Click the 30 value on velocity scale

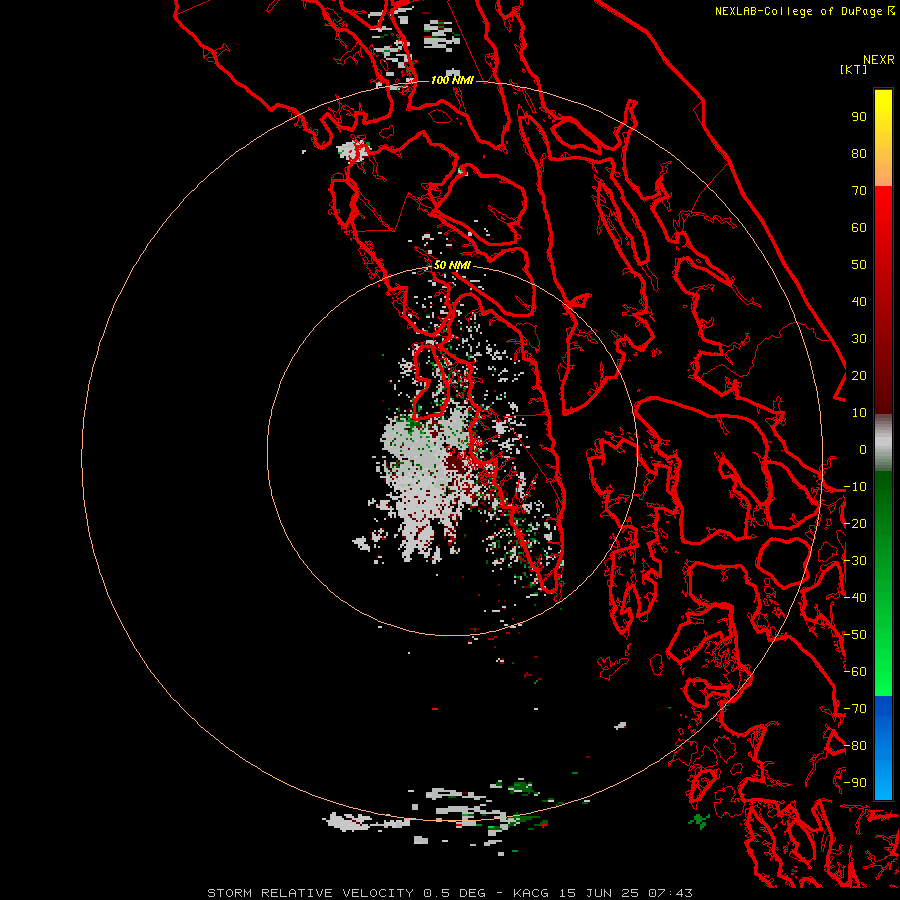[859, 339]
